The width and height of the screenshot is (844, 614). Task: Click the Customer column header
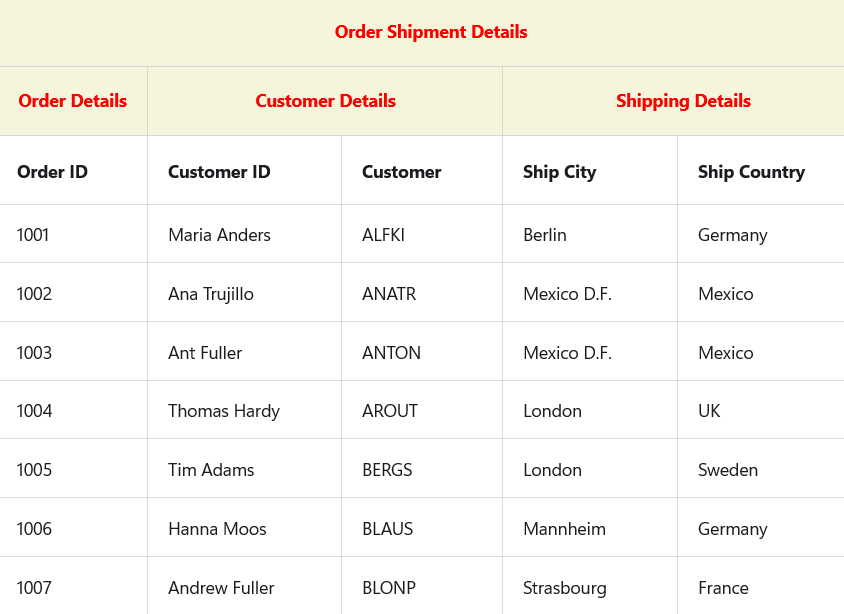(402, 172)
